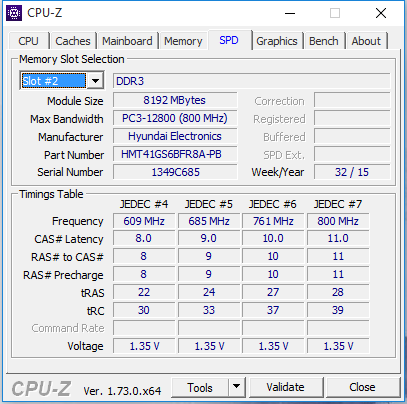Close the window with the X icon
This screenshot has height=404, width=407.
(381, 13)
